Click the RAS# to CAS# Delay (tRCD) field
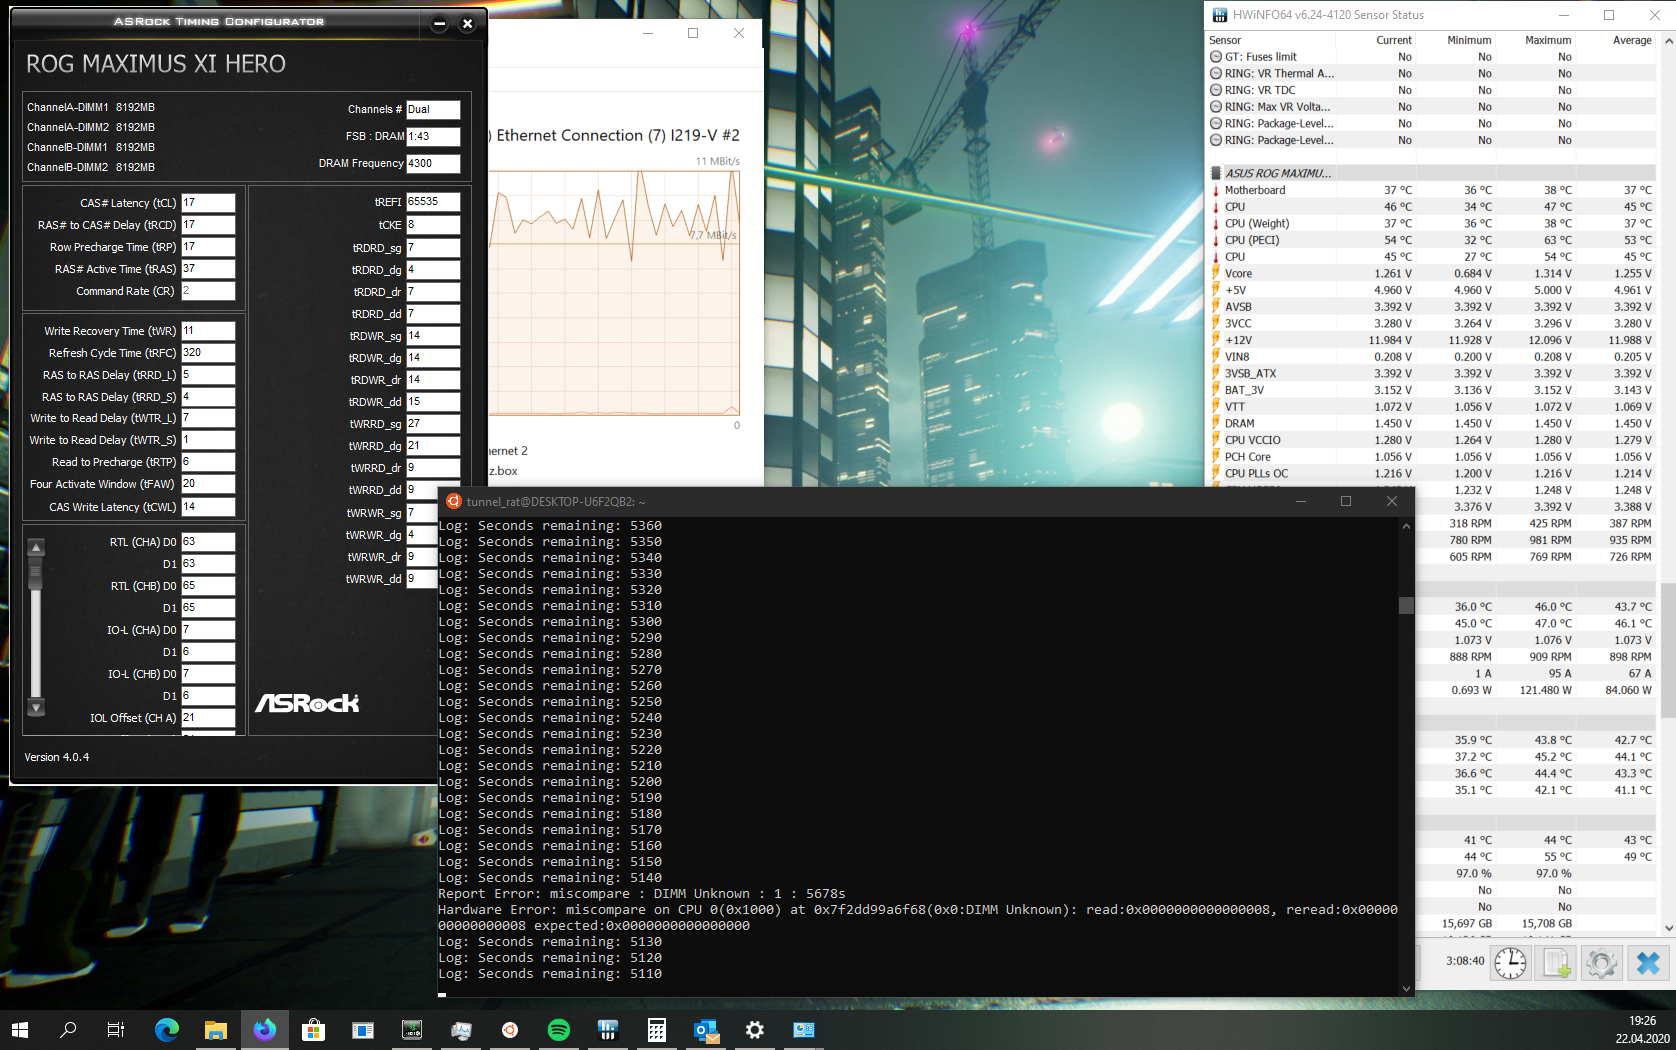1676x1050 pixels. click(x=208, y=225)
